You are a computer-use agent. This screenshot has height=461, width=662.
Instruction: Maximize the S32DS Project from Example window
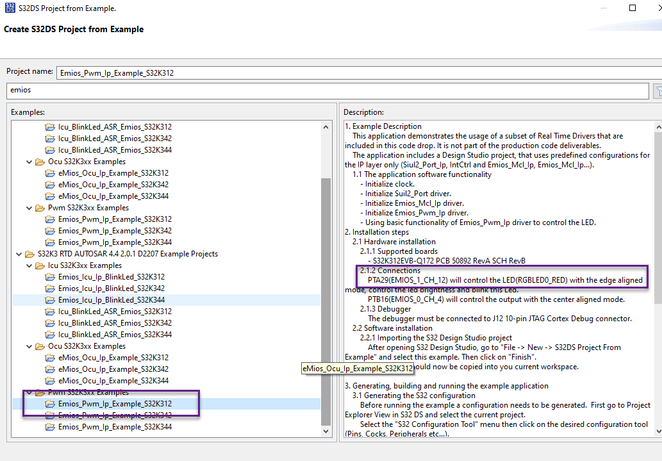click(632, 8)
